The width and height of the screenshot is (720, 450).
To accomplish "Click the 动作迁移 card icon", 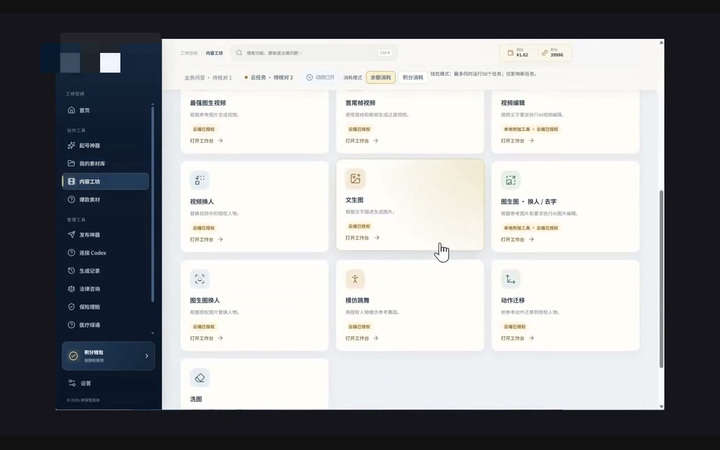I will (511, 279).
